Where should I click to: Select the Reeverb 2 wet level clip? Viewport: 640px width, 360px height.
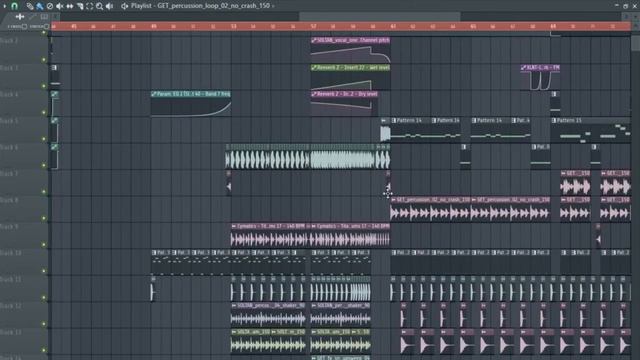[x=350, y=78]
